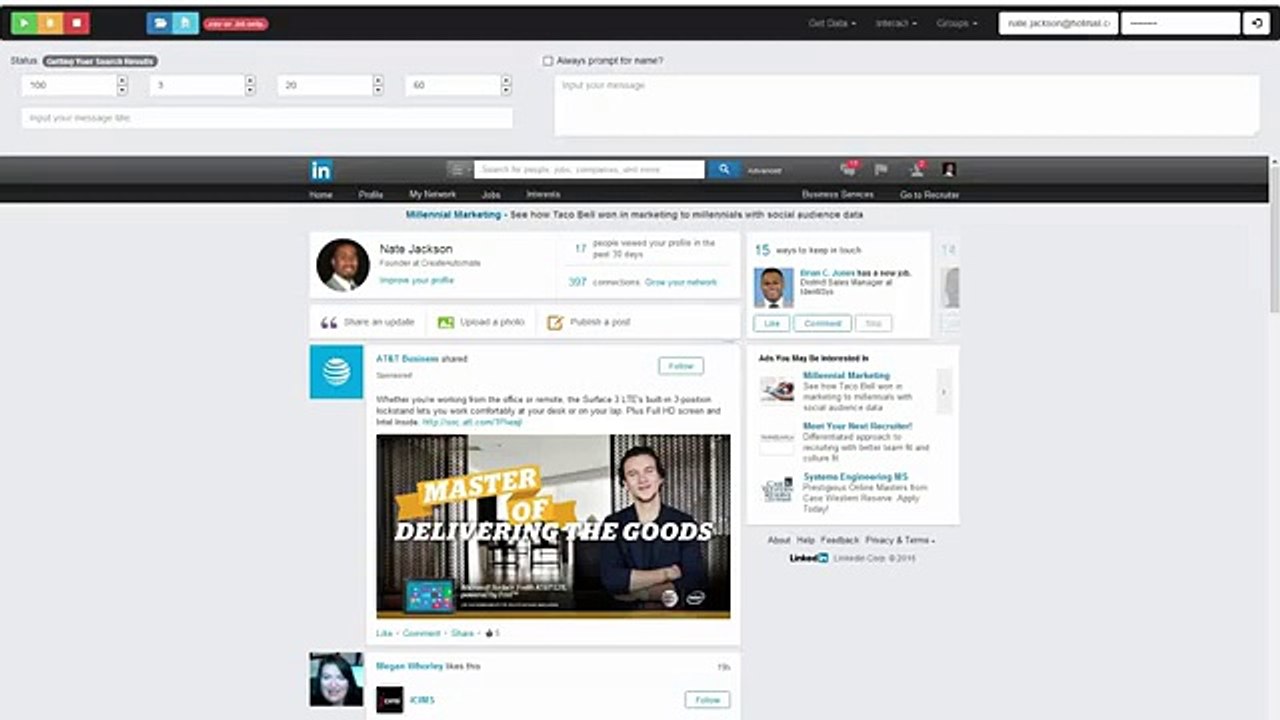Click the Improve your profile link
Image resolution: width=1280 pixels, height=720 pixels.
416,281
